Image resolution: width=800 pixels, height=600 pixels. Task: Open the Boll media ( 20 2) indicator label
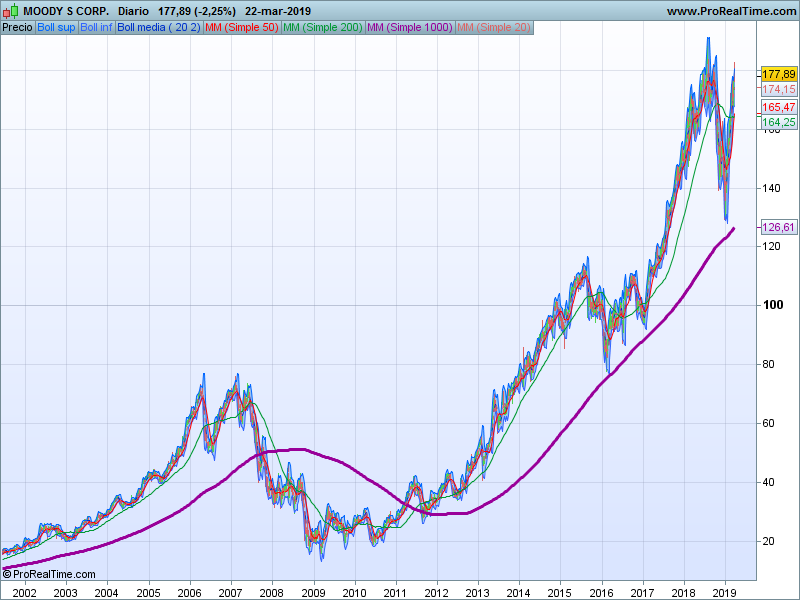pos(159,28)
